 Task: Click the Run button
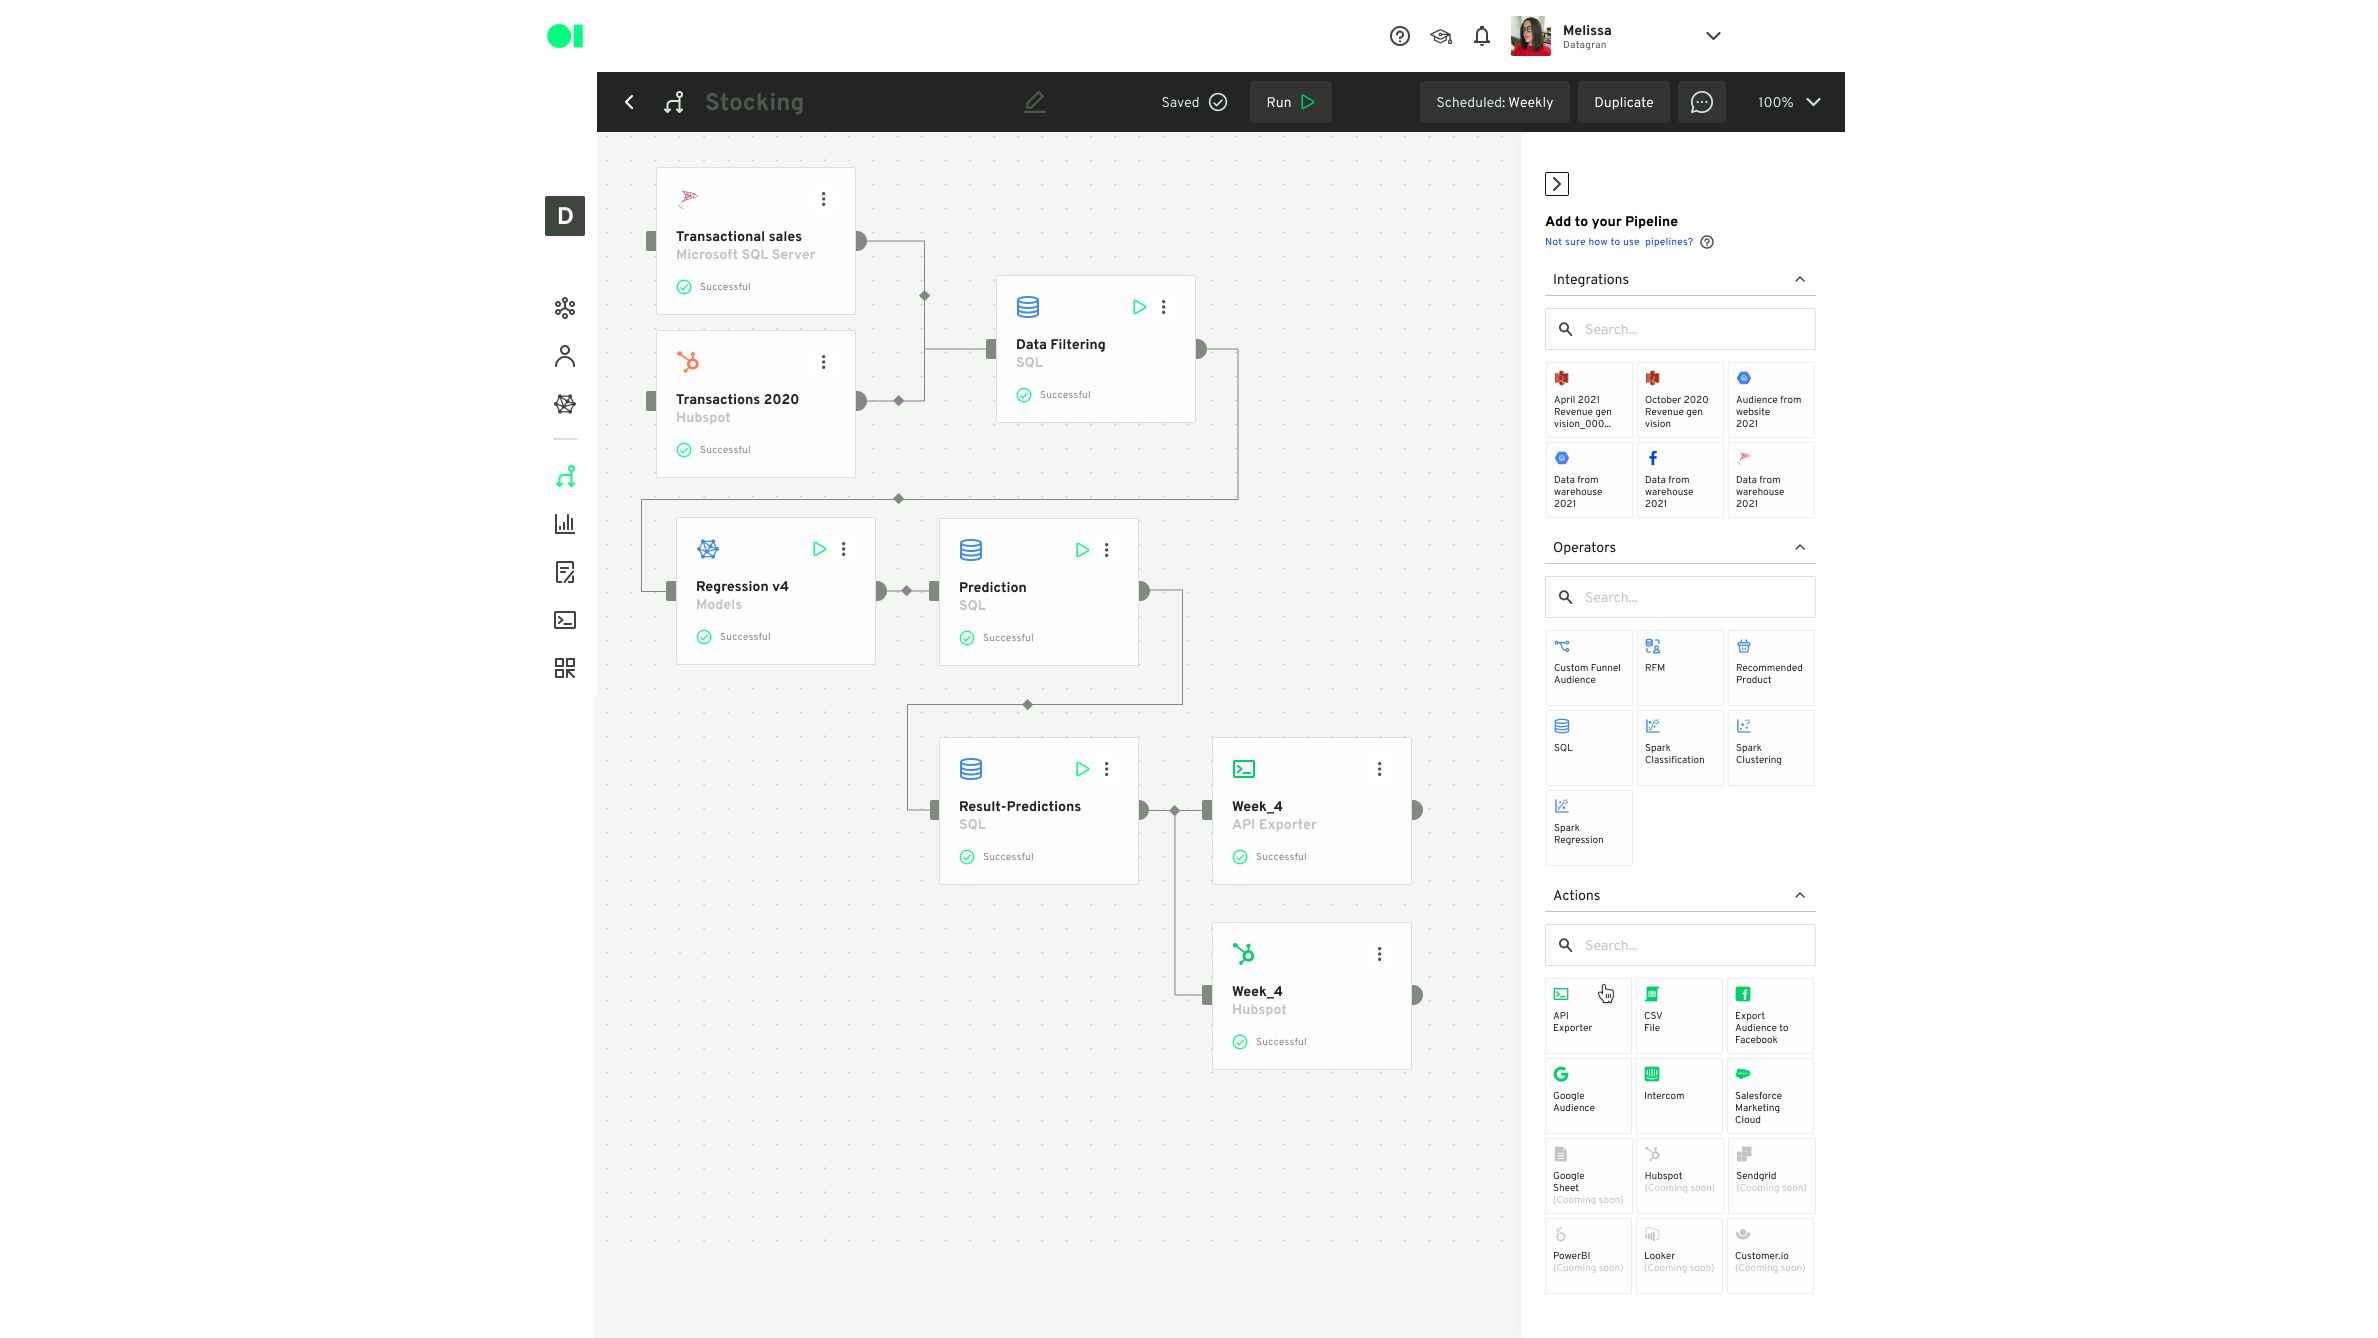pos(1290,102)
